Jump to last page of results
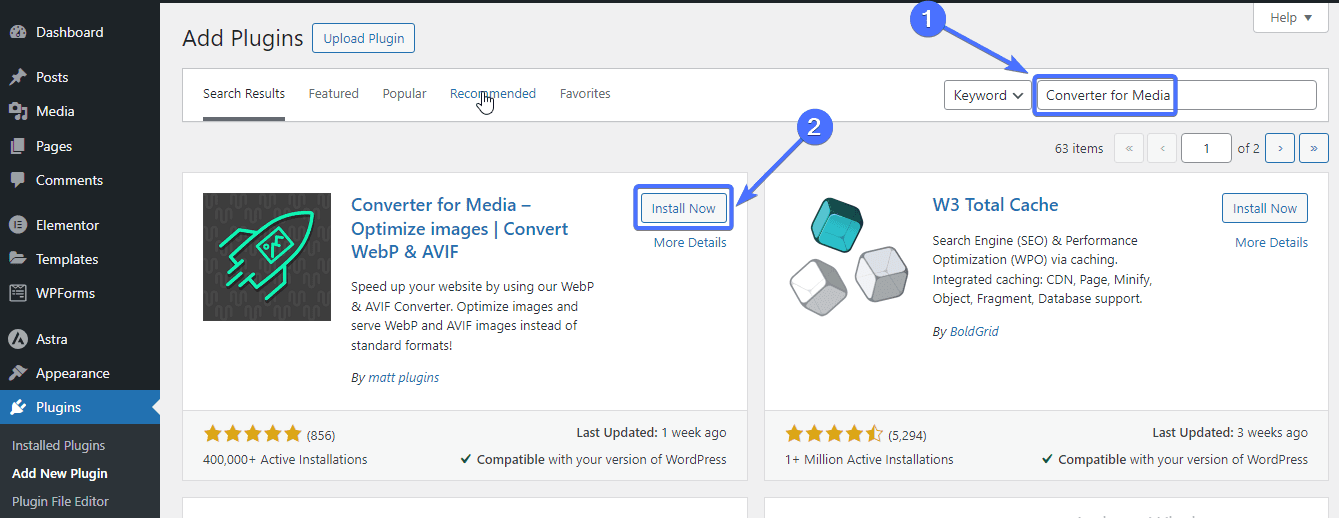This screenshot has width=1339, height=518. (1314, 148)
